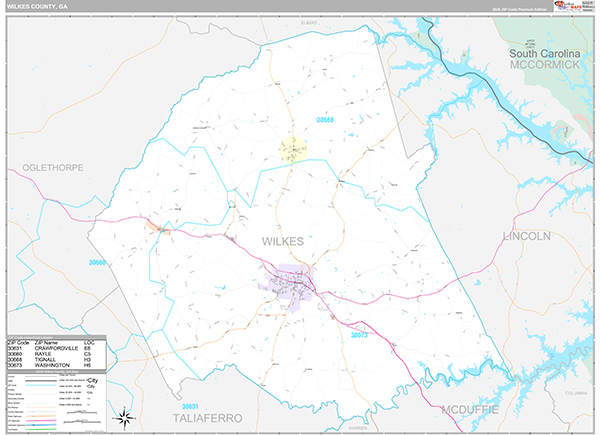Click the green line sample in the legend

pyautogui.click(x=41, y=429)
